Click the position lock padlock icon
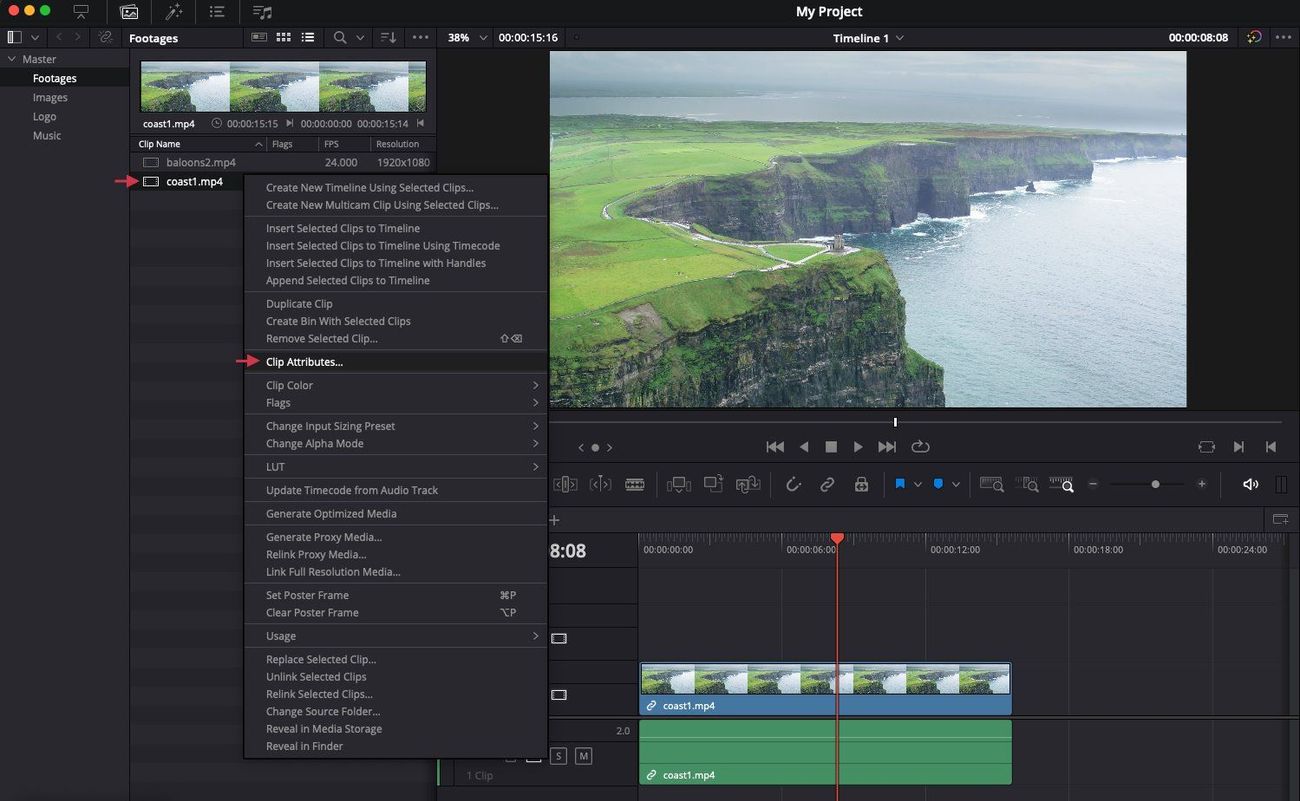This screenshot has width=1300, height=801. tap(861, 484)
